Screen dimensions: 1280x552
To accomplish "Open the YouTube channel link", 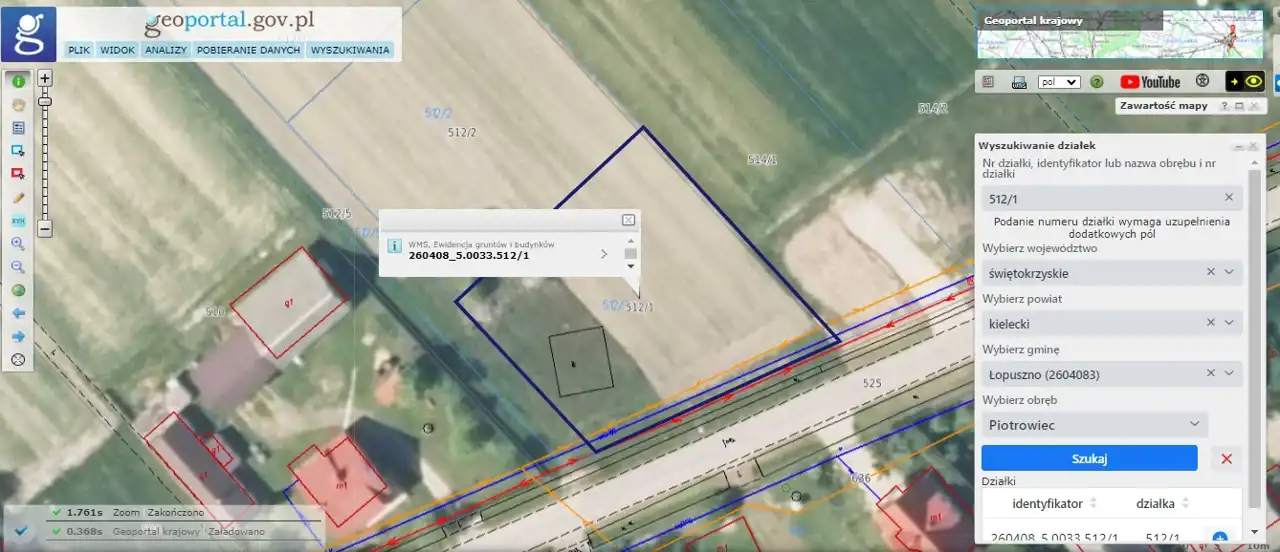I will pyautogui.click(x=1150, y=82).
